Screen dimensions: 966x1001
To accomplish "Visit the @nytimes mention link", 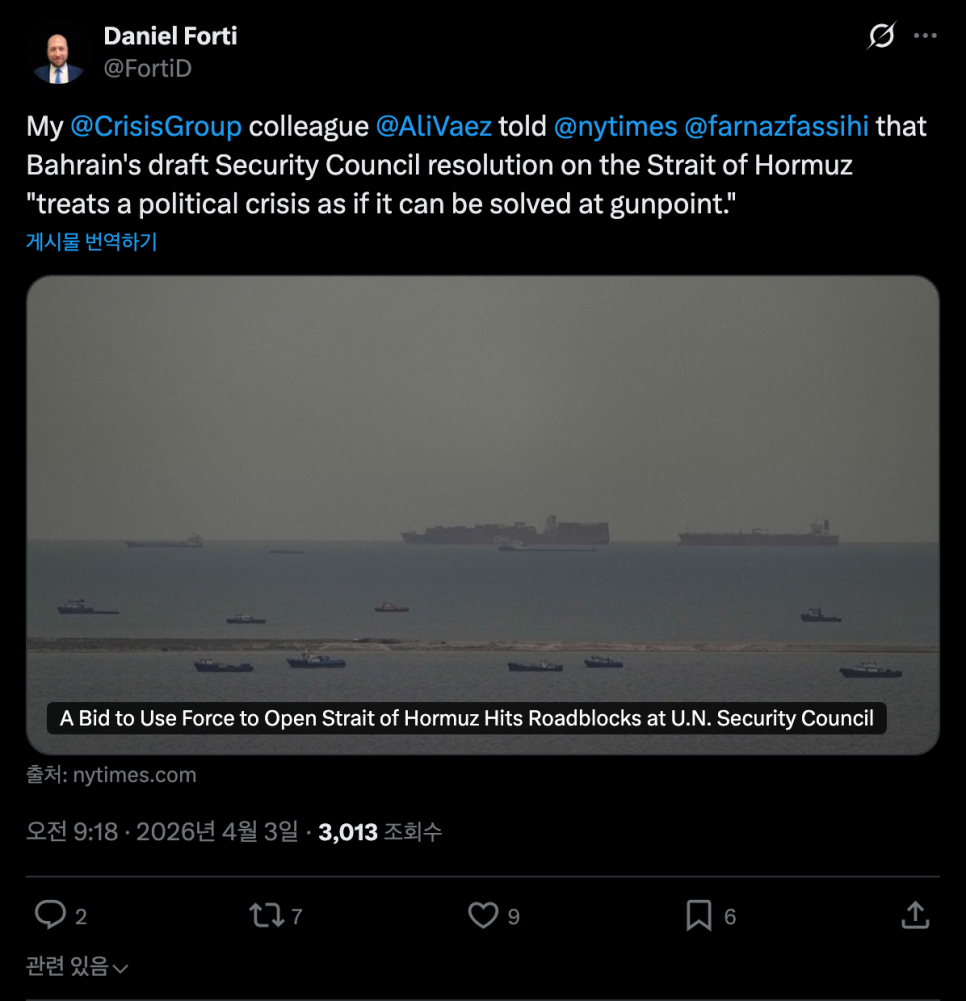I will coord(614,127).
